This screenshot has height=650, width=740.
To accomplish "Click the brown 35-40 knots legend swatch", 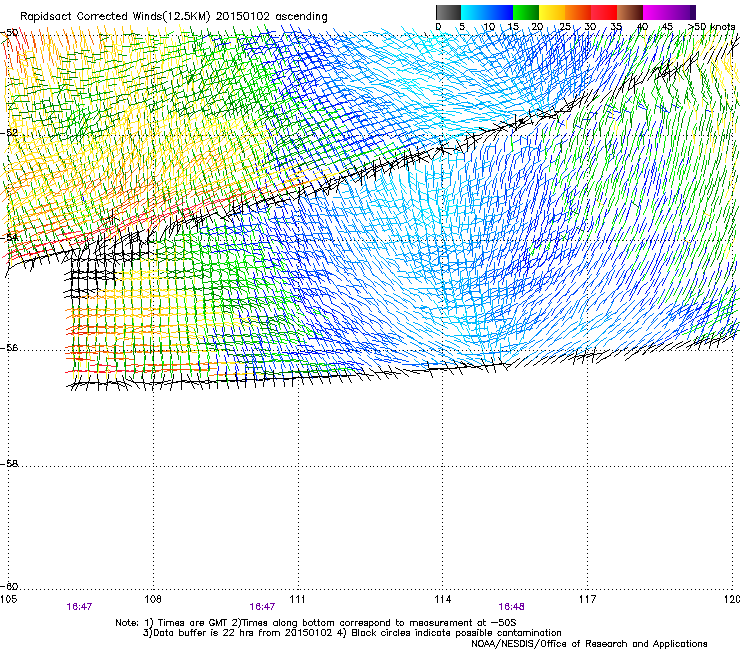I will [630, 12].
